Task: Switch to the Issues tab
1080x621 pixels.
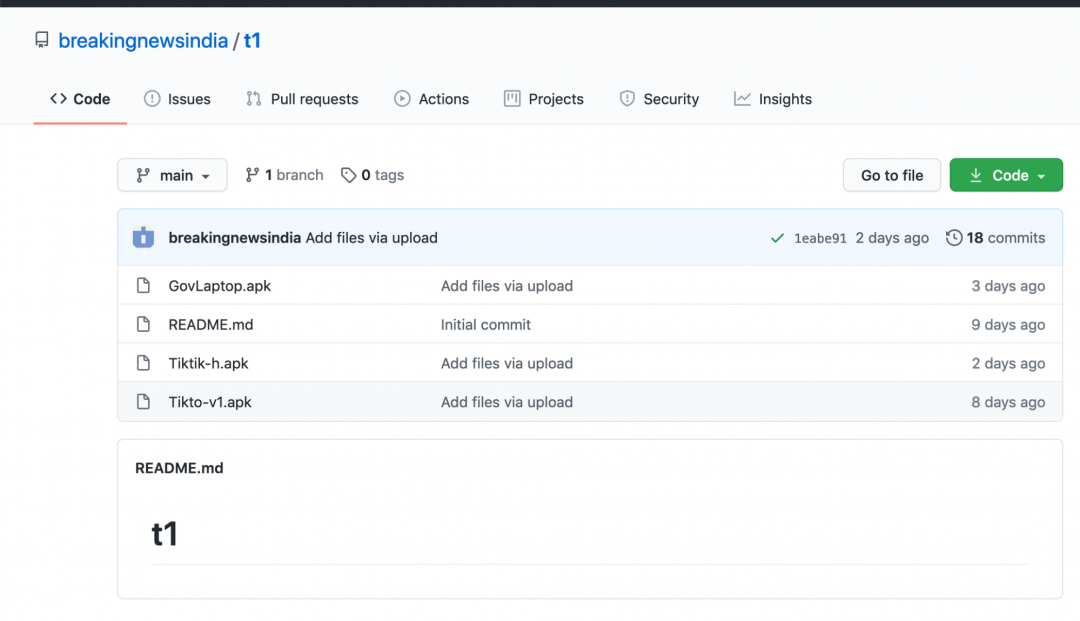Action: click(177, 99)
